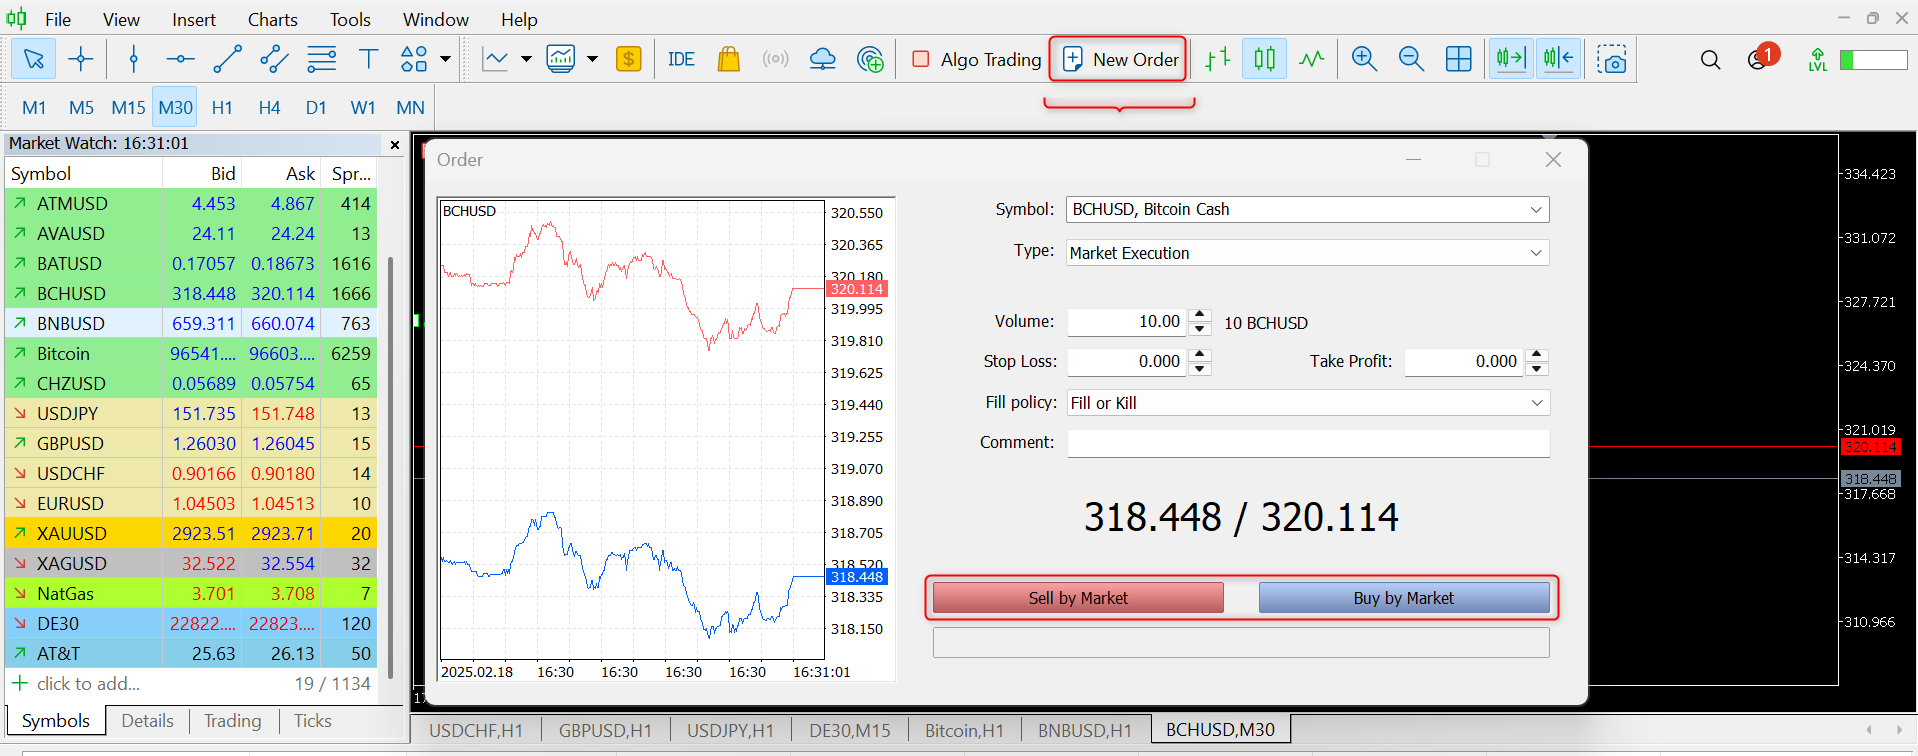
Task: Close the Market Watch panel
Action: point(395,144)
